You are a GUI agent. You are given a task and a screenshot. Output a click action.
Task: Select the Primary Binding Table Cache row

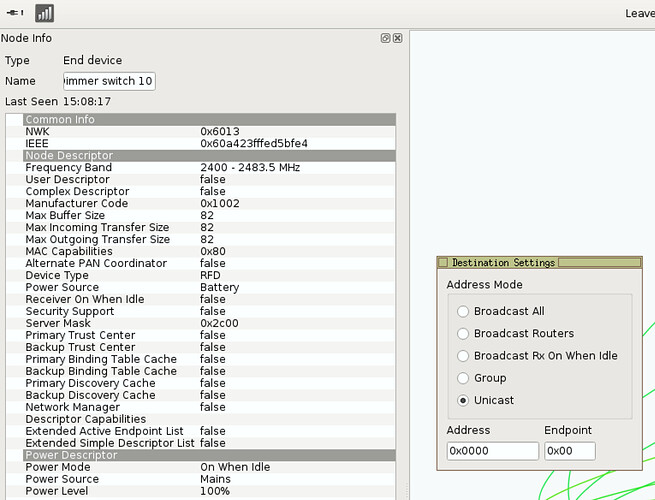(201, 359)
